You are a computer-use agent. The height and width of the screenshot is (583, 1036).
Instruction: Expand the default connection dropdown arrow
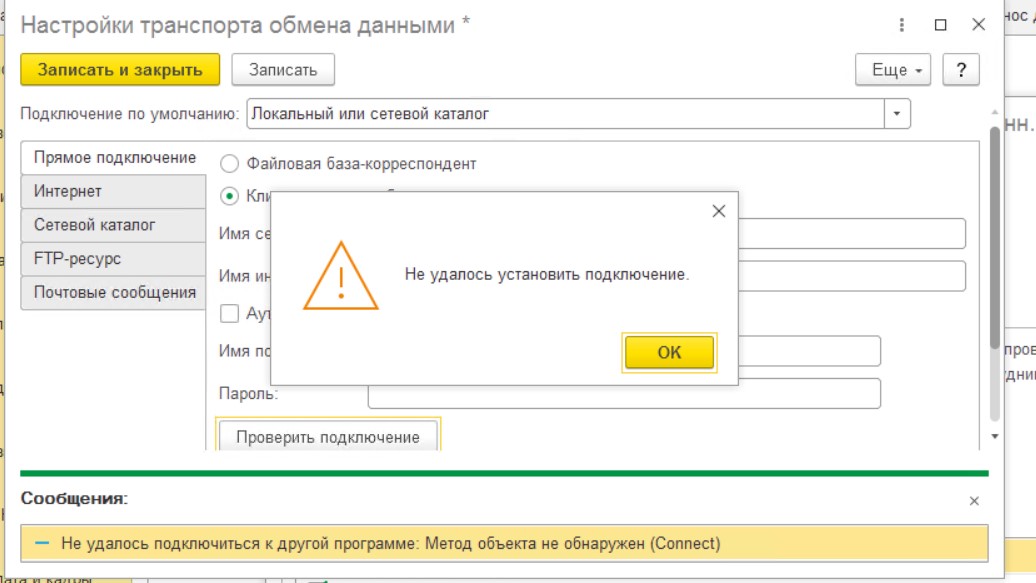pyautogui.click(x=897, y=114)
